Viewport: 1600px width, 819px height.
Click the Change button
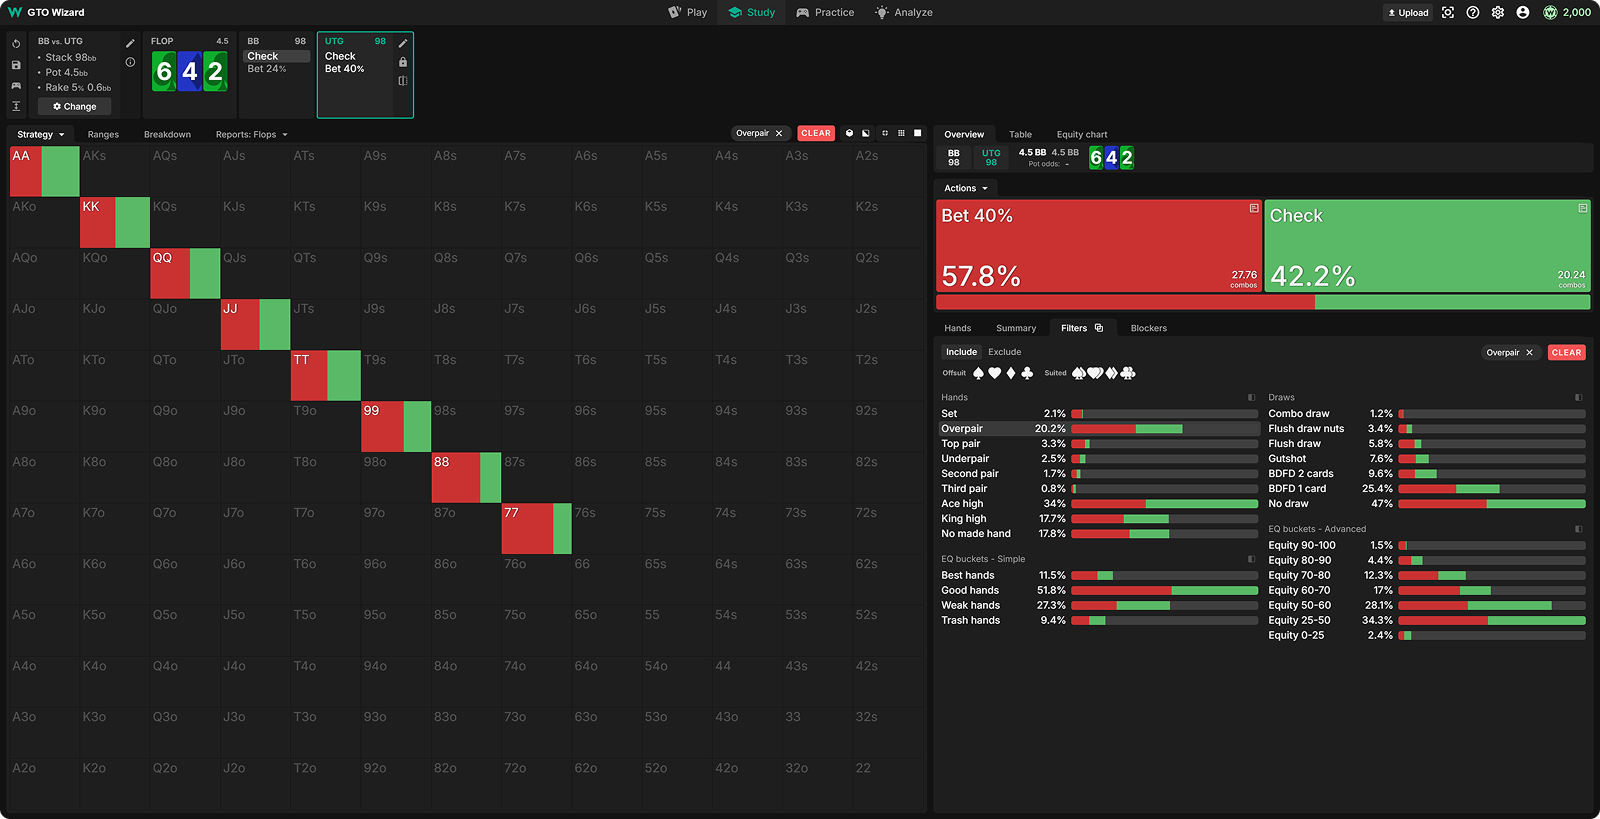pos(75,106)
